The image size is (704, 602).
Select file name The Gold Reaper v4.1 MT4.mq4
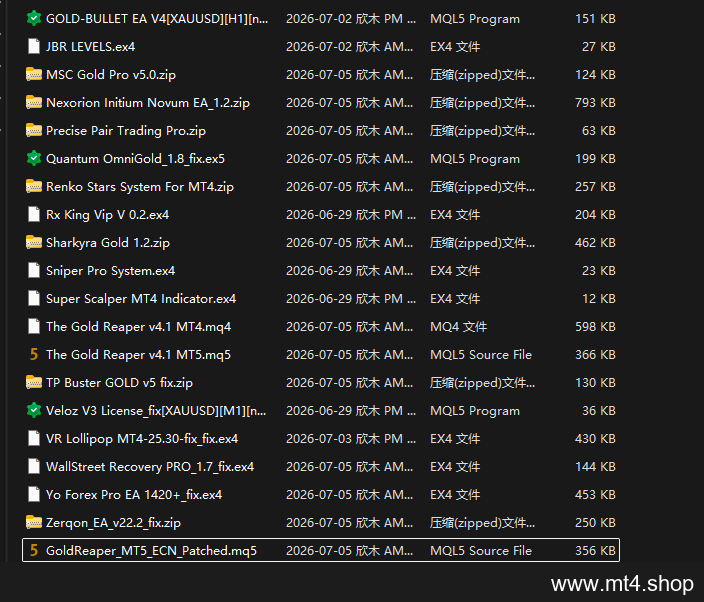pyautogui.click(x=138, y=327)
